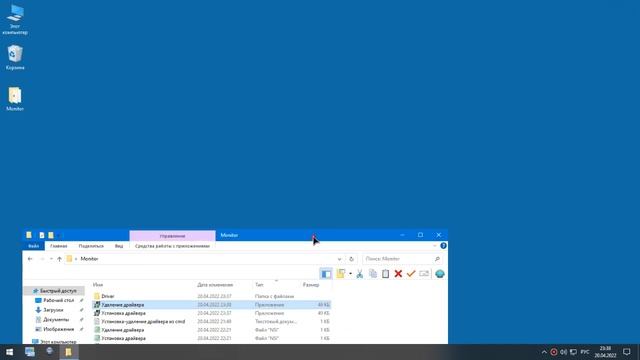Screen dimensions: 640x360
Task: Click the orange checkmark toolbar icon
Action: point(411,274)
